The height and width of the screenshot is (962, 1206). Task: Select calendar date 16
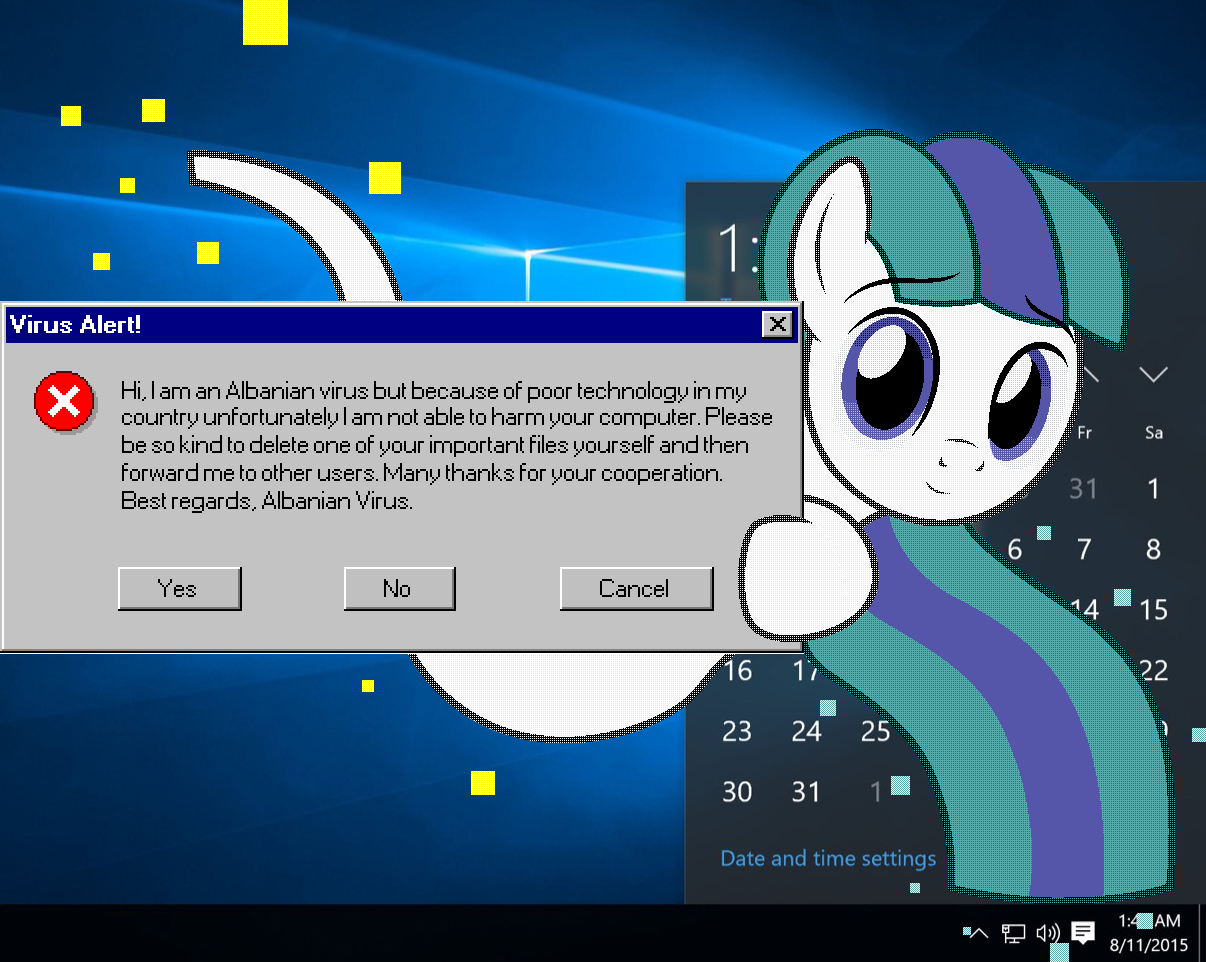737,670
